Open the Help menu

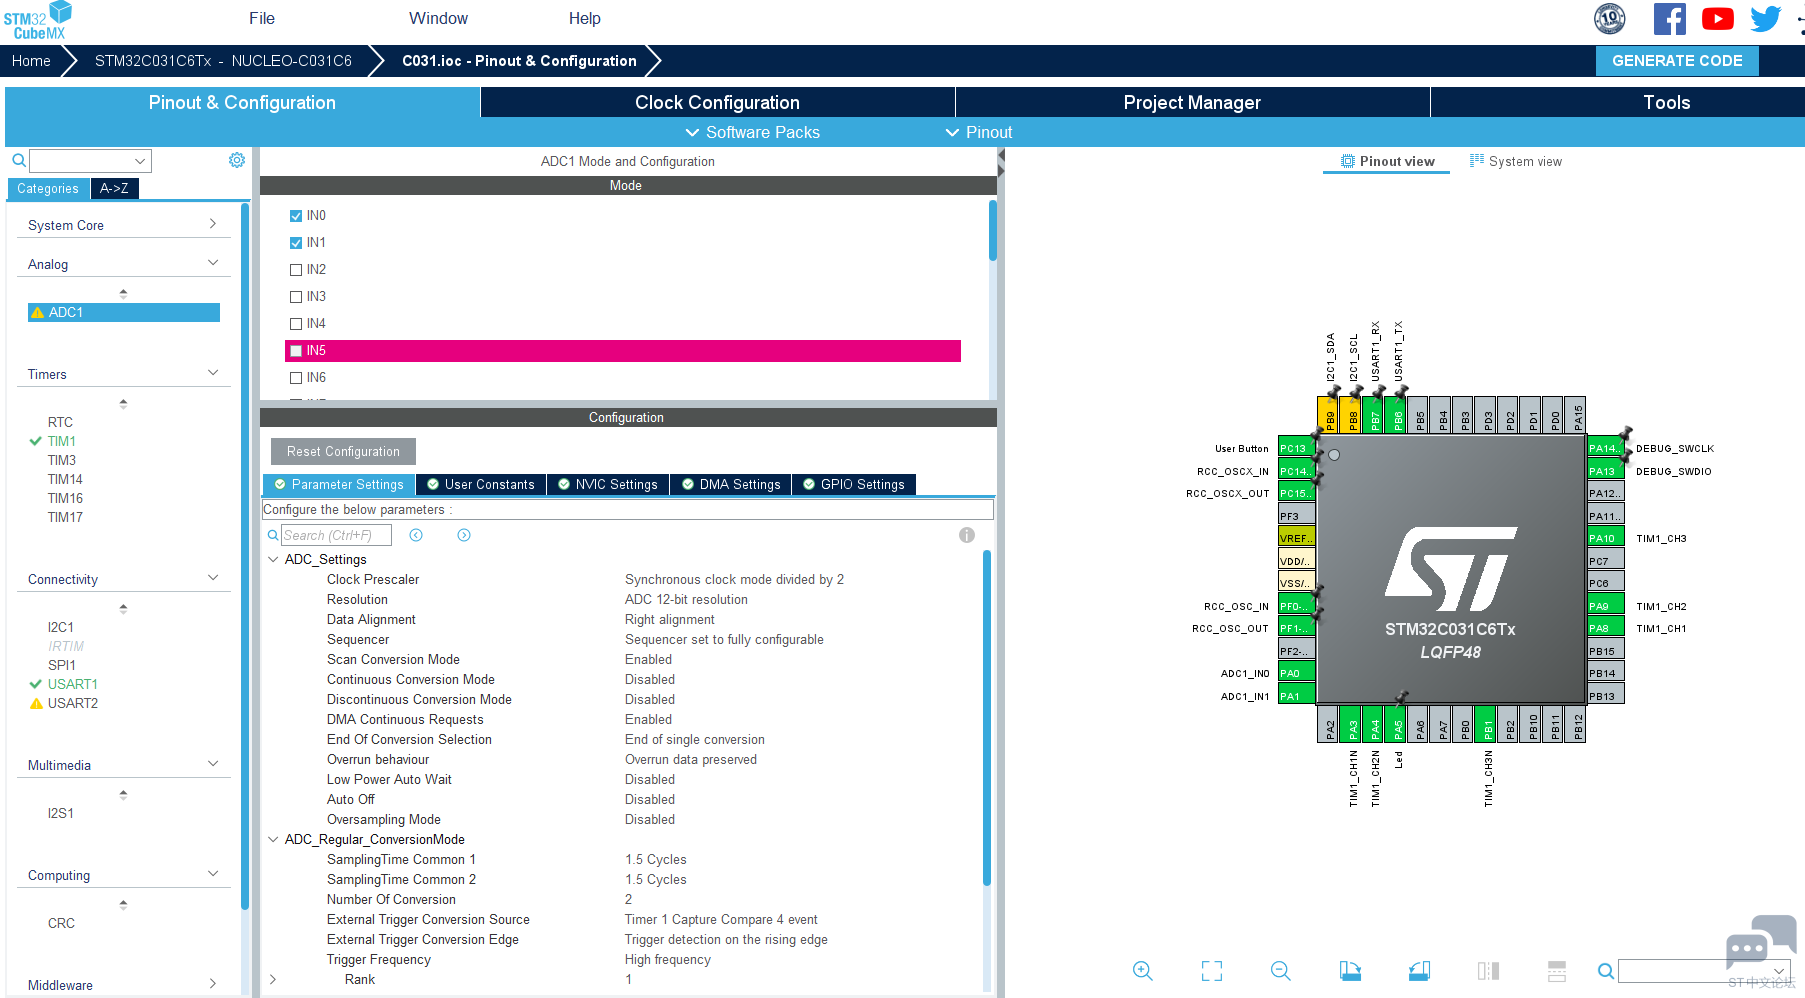point(585,18)
